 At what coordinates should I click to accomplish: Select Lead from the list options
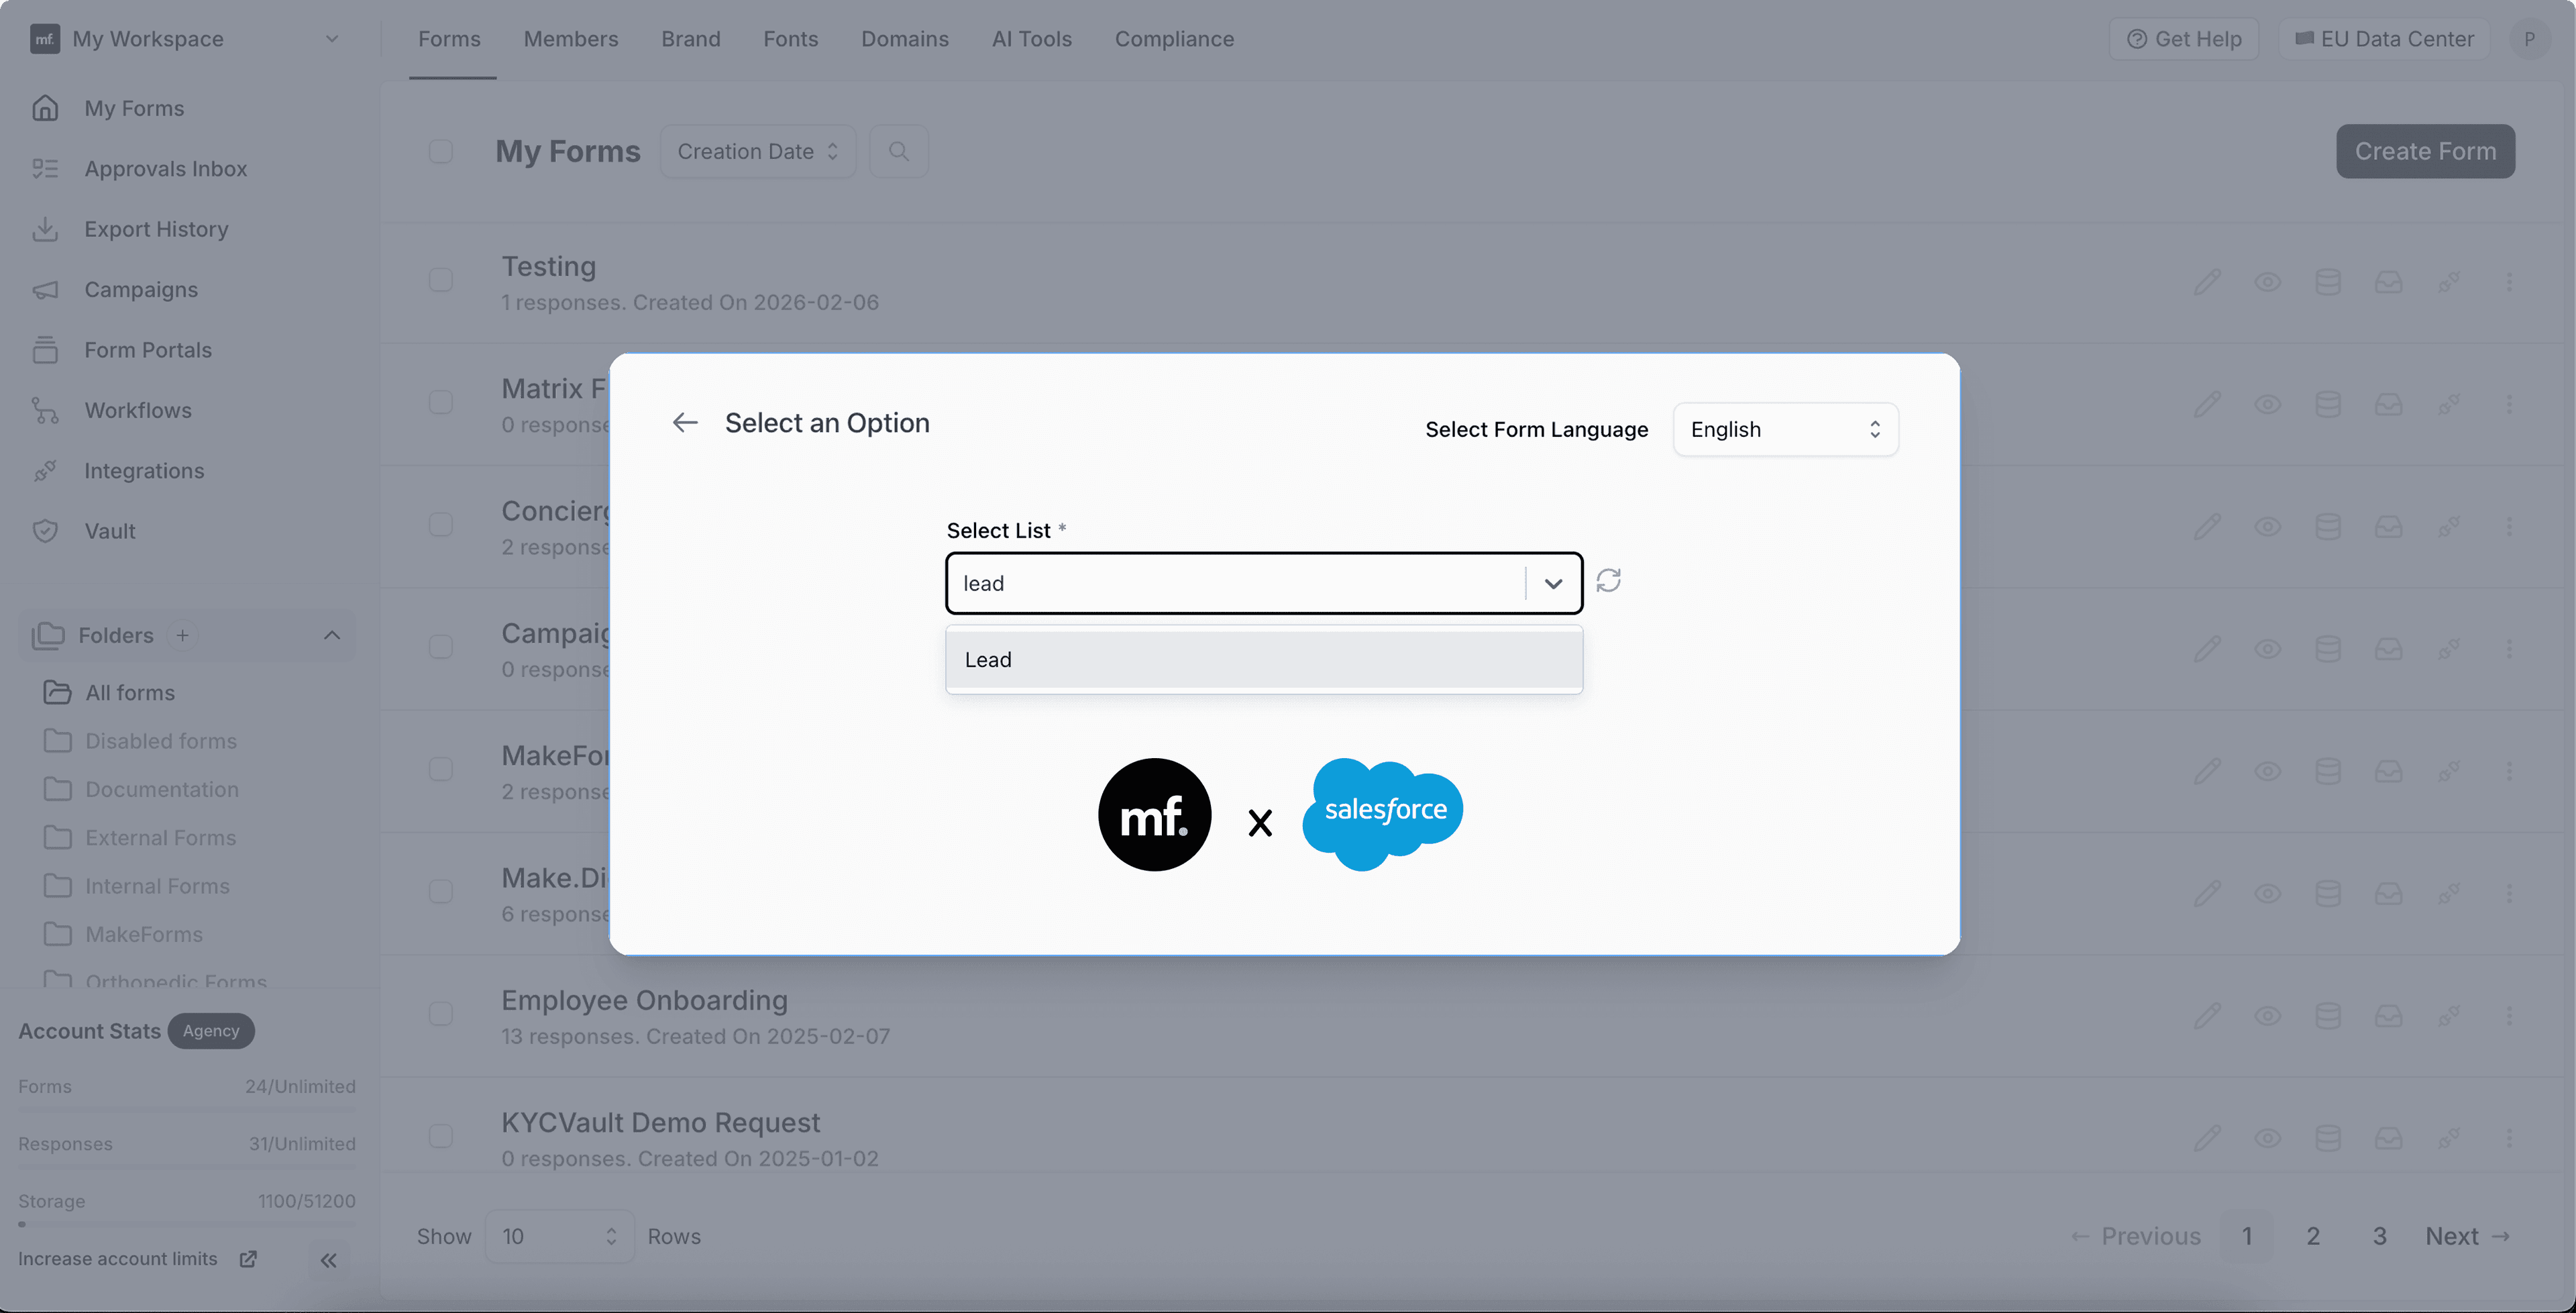[1262, 659]
